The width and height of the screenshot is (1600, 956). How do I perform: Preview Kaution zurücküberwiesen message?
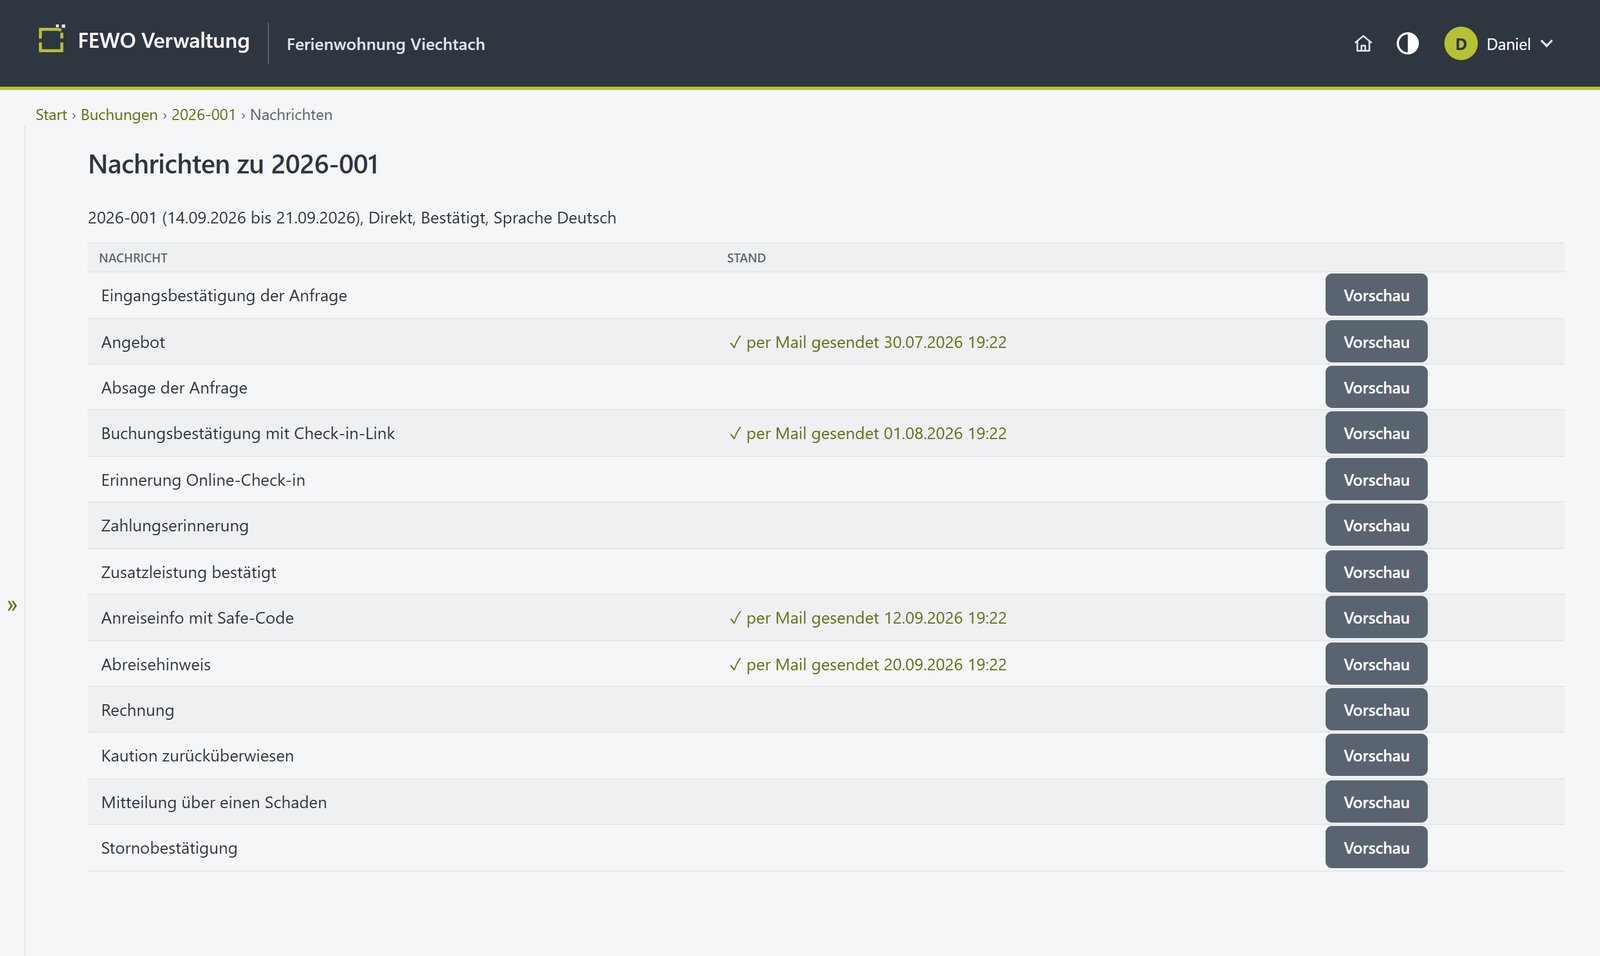1376,755
